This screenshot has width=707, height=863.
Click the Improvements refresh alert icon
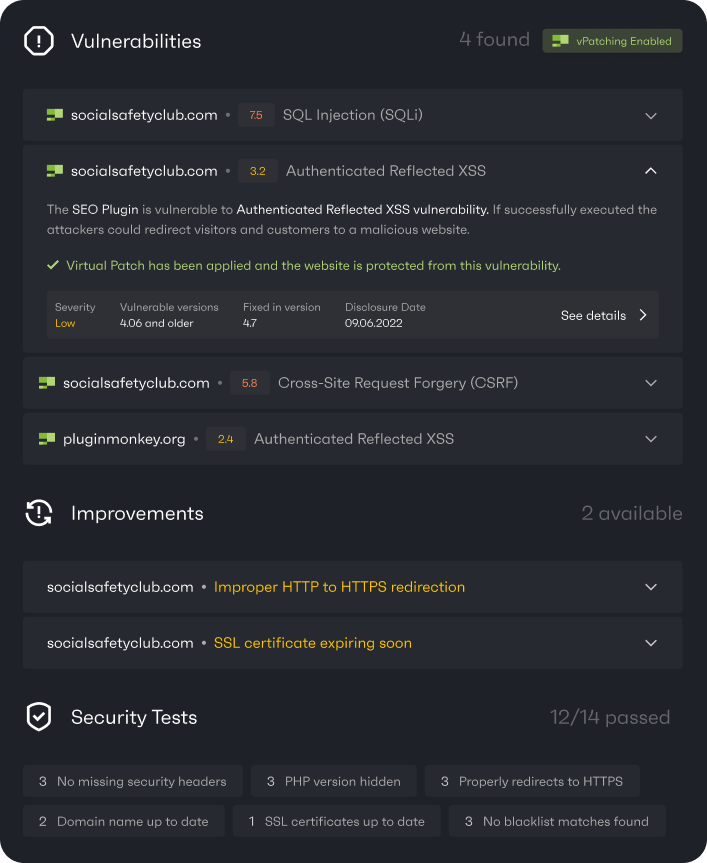click(38, 513)
